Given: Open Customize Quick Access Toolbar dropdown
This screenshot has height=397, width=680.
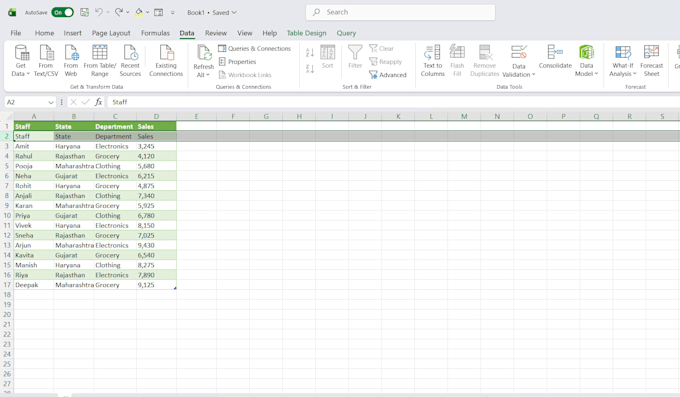Looking at the screenshot, I should (x=173, y=13).
